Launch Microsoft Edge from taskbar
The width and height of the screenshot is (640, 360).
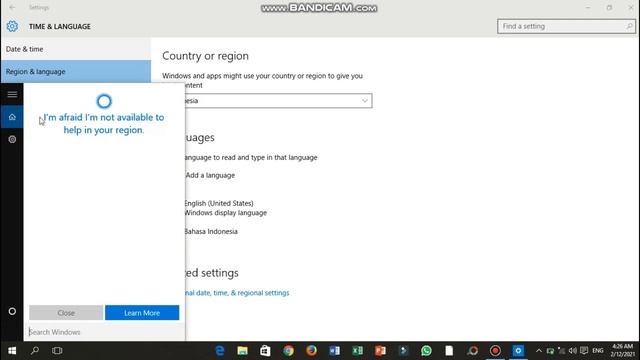point(220,351)
